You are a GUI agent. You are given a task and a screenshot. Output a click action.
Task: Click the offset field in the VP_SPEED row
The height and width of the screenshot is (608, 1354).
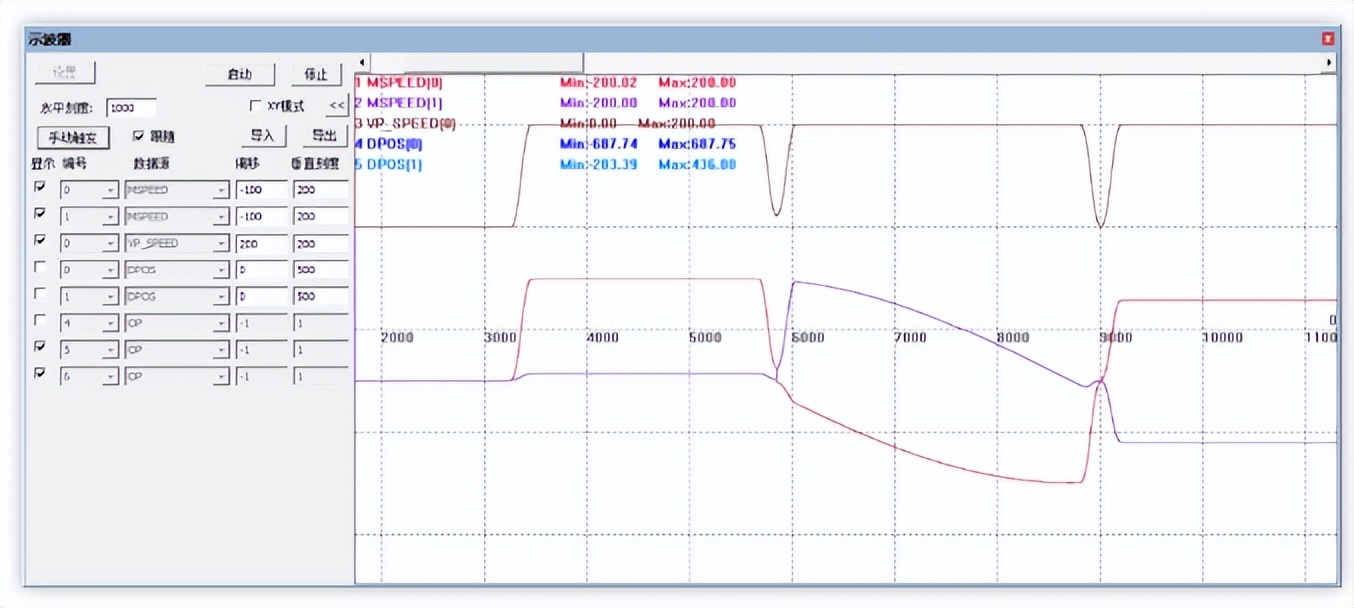pyautogui.click(x=261, y=244)
